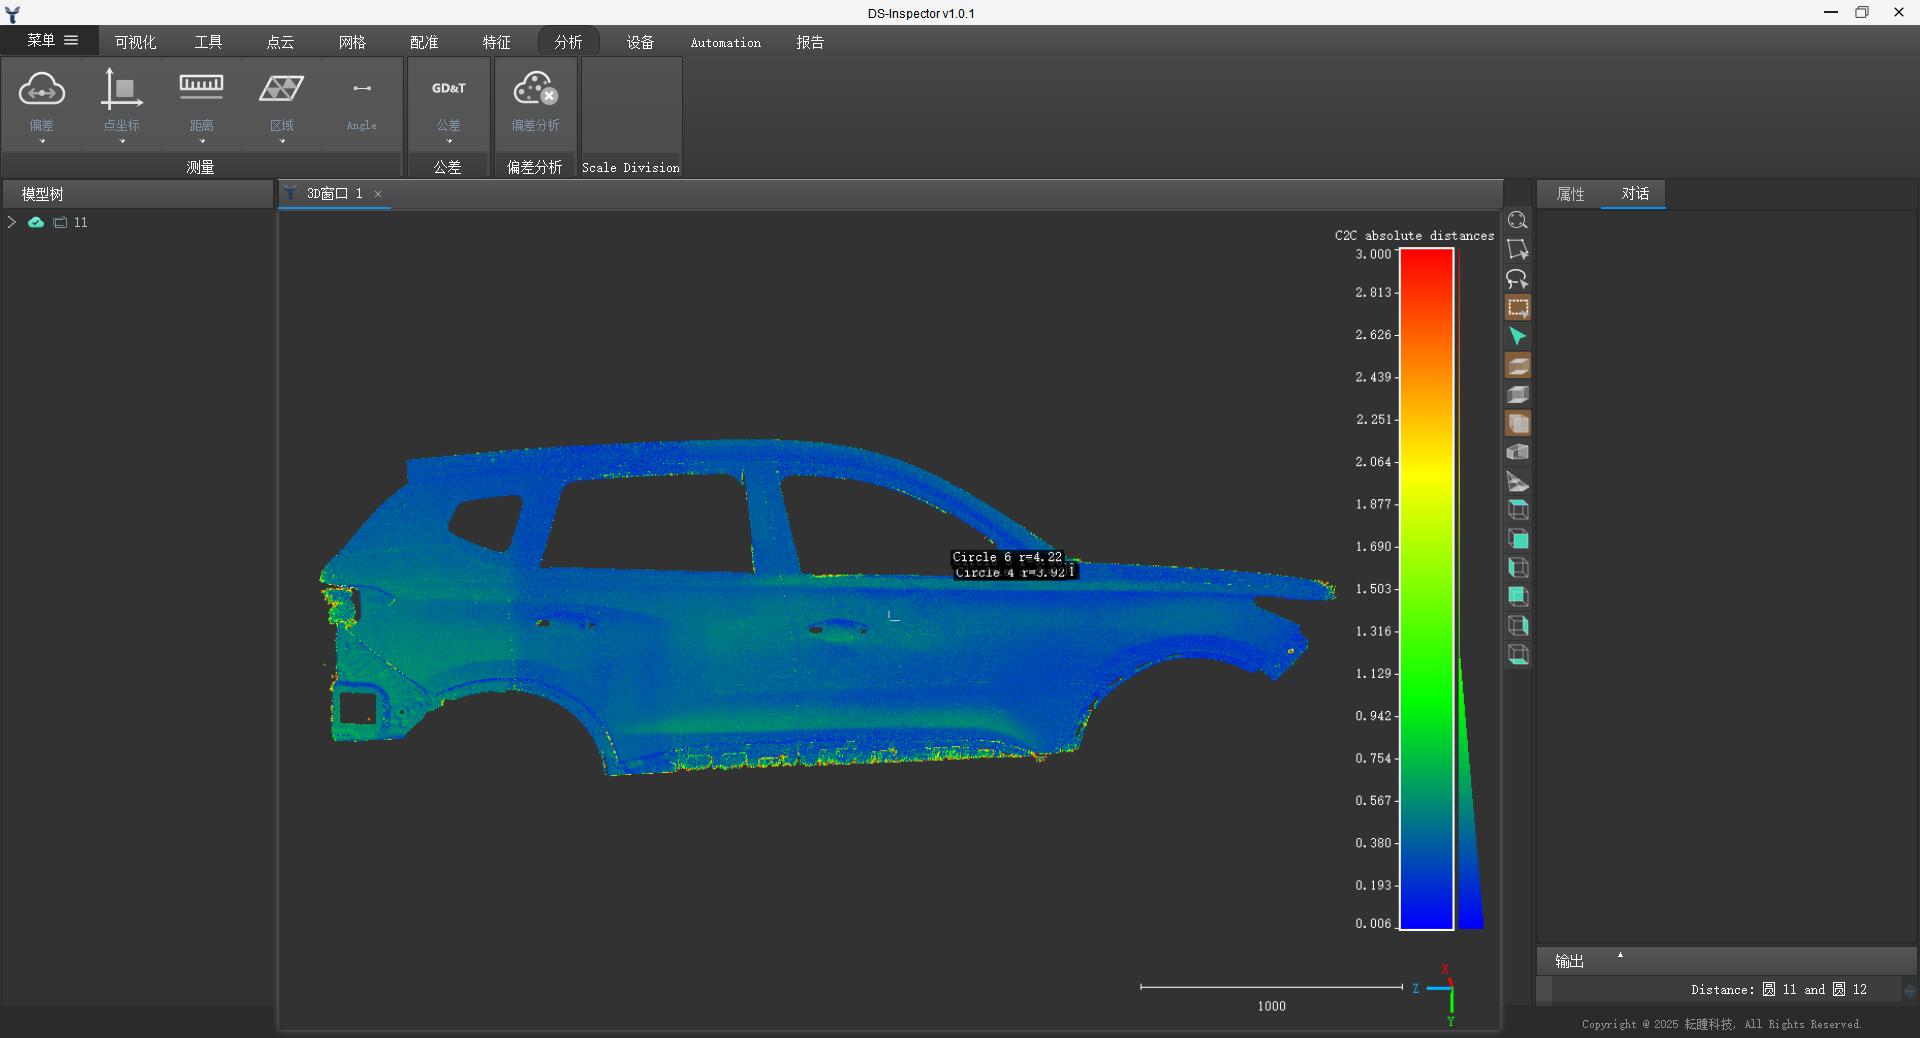Open the 菜单 hamburger menu

(52, 41)
